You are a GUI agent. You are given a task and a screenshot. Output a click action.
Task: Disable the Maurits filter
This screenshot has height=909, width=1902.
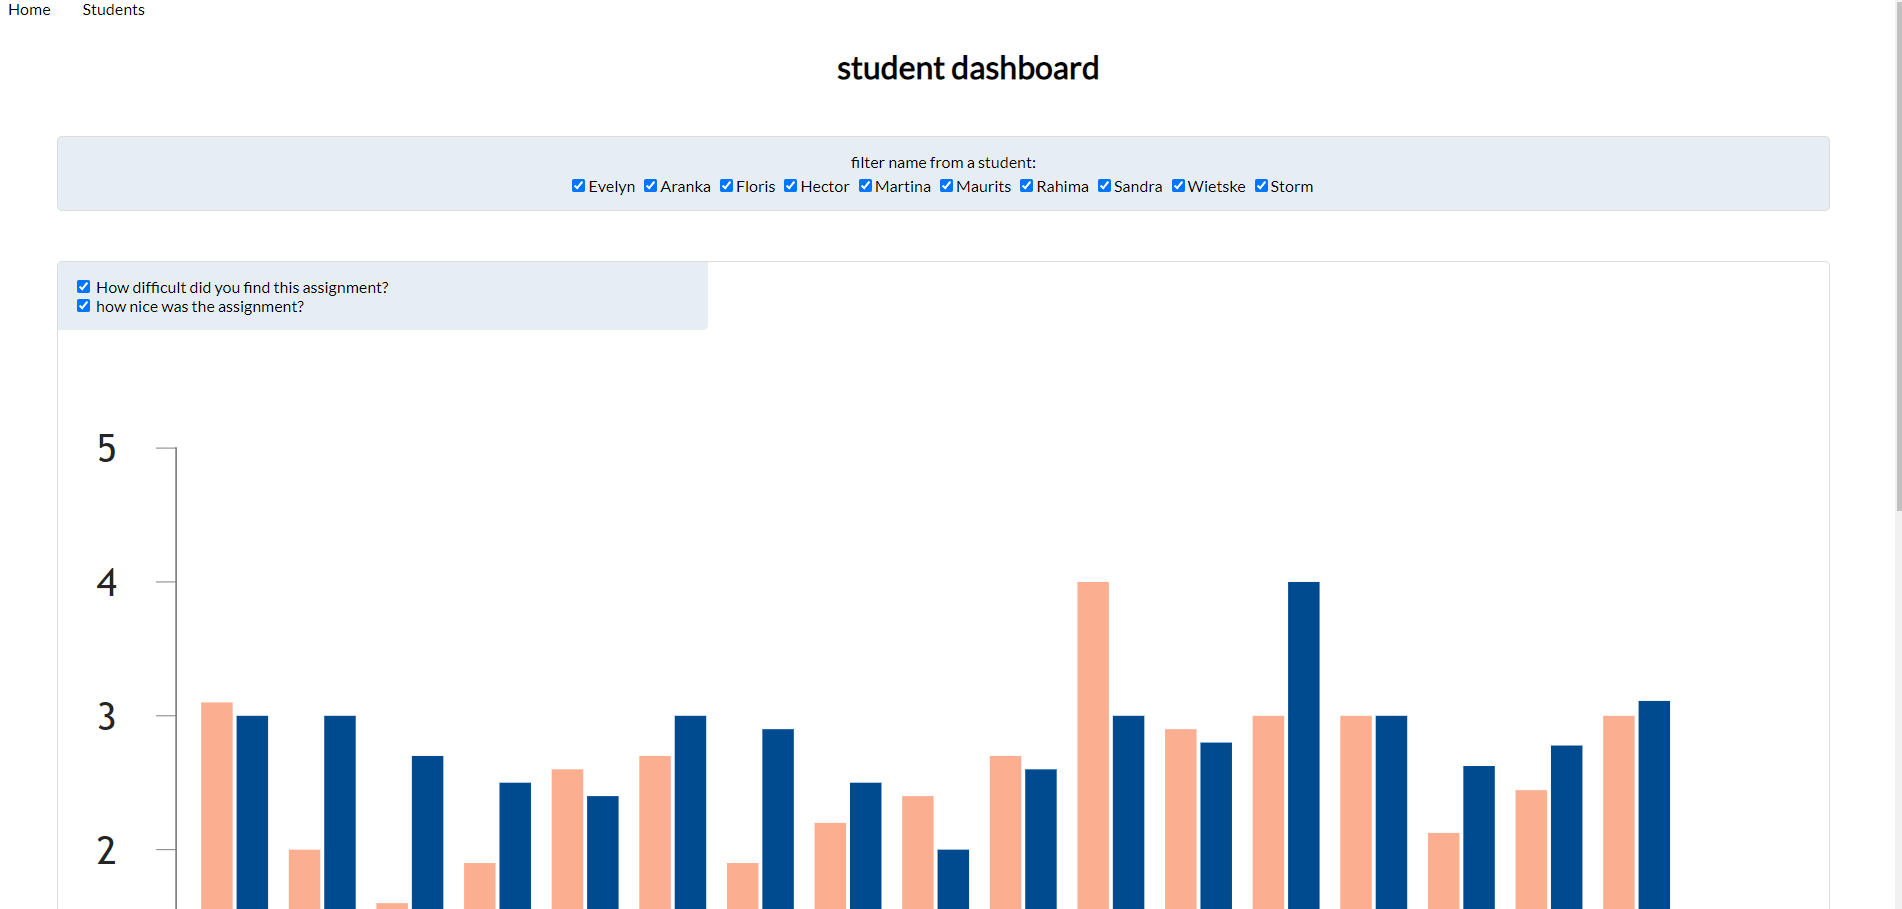946,185
